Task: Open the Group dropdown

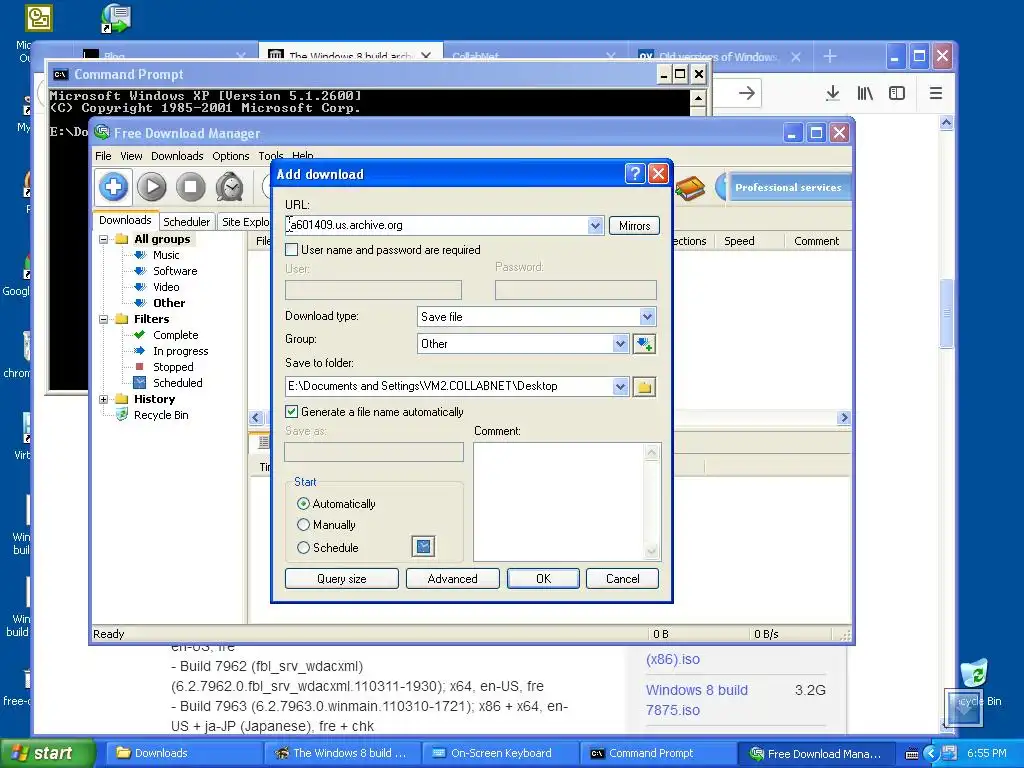Action: point(620,344)
